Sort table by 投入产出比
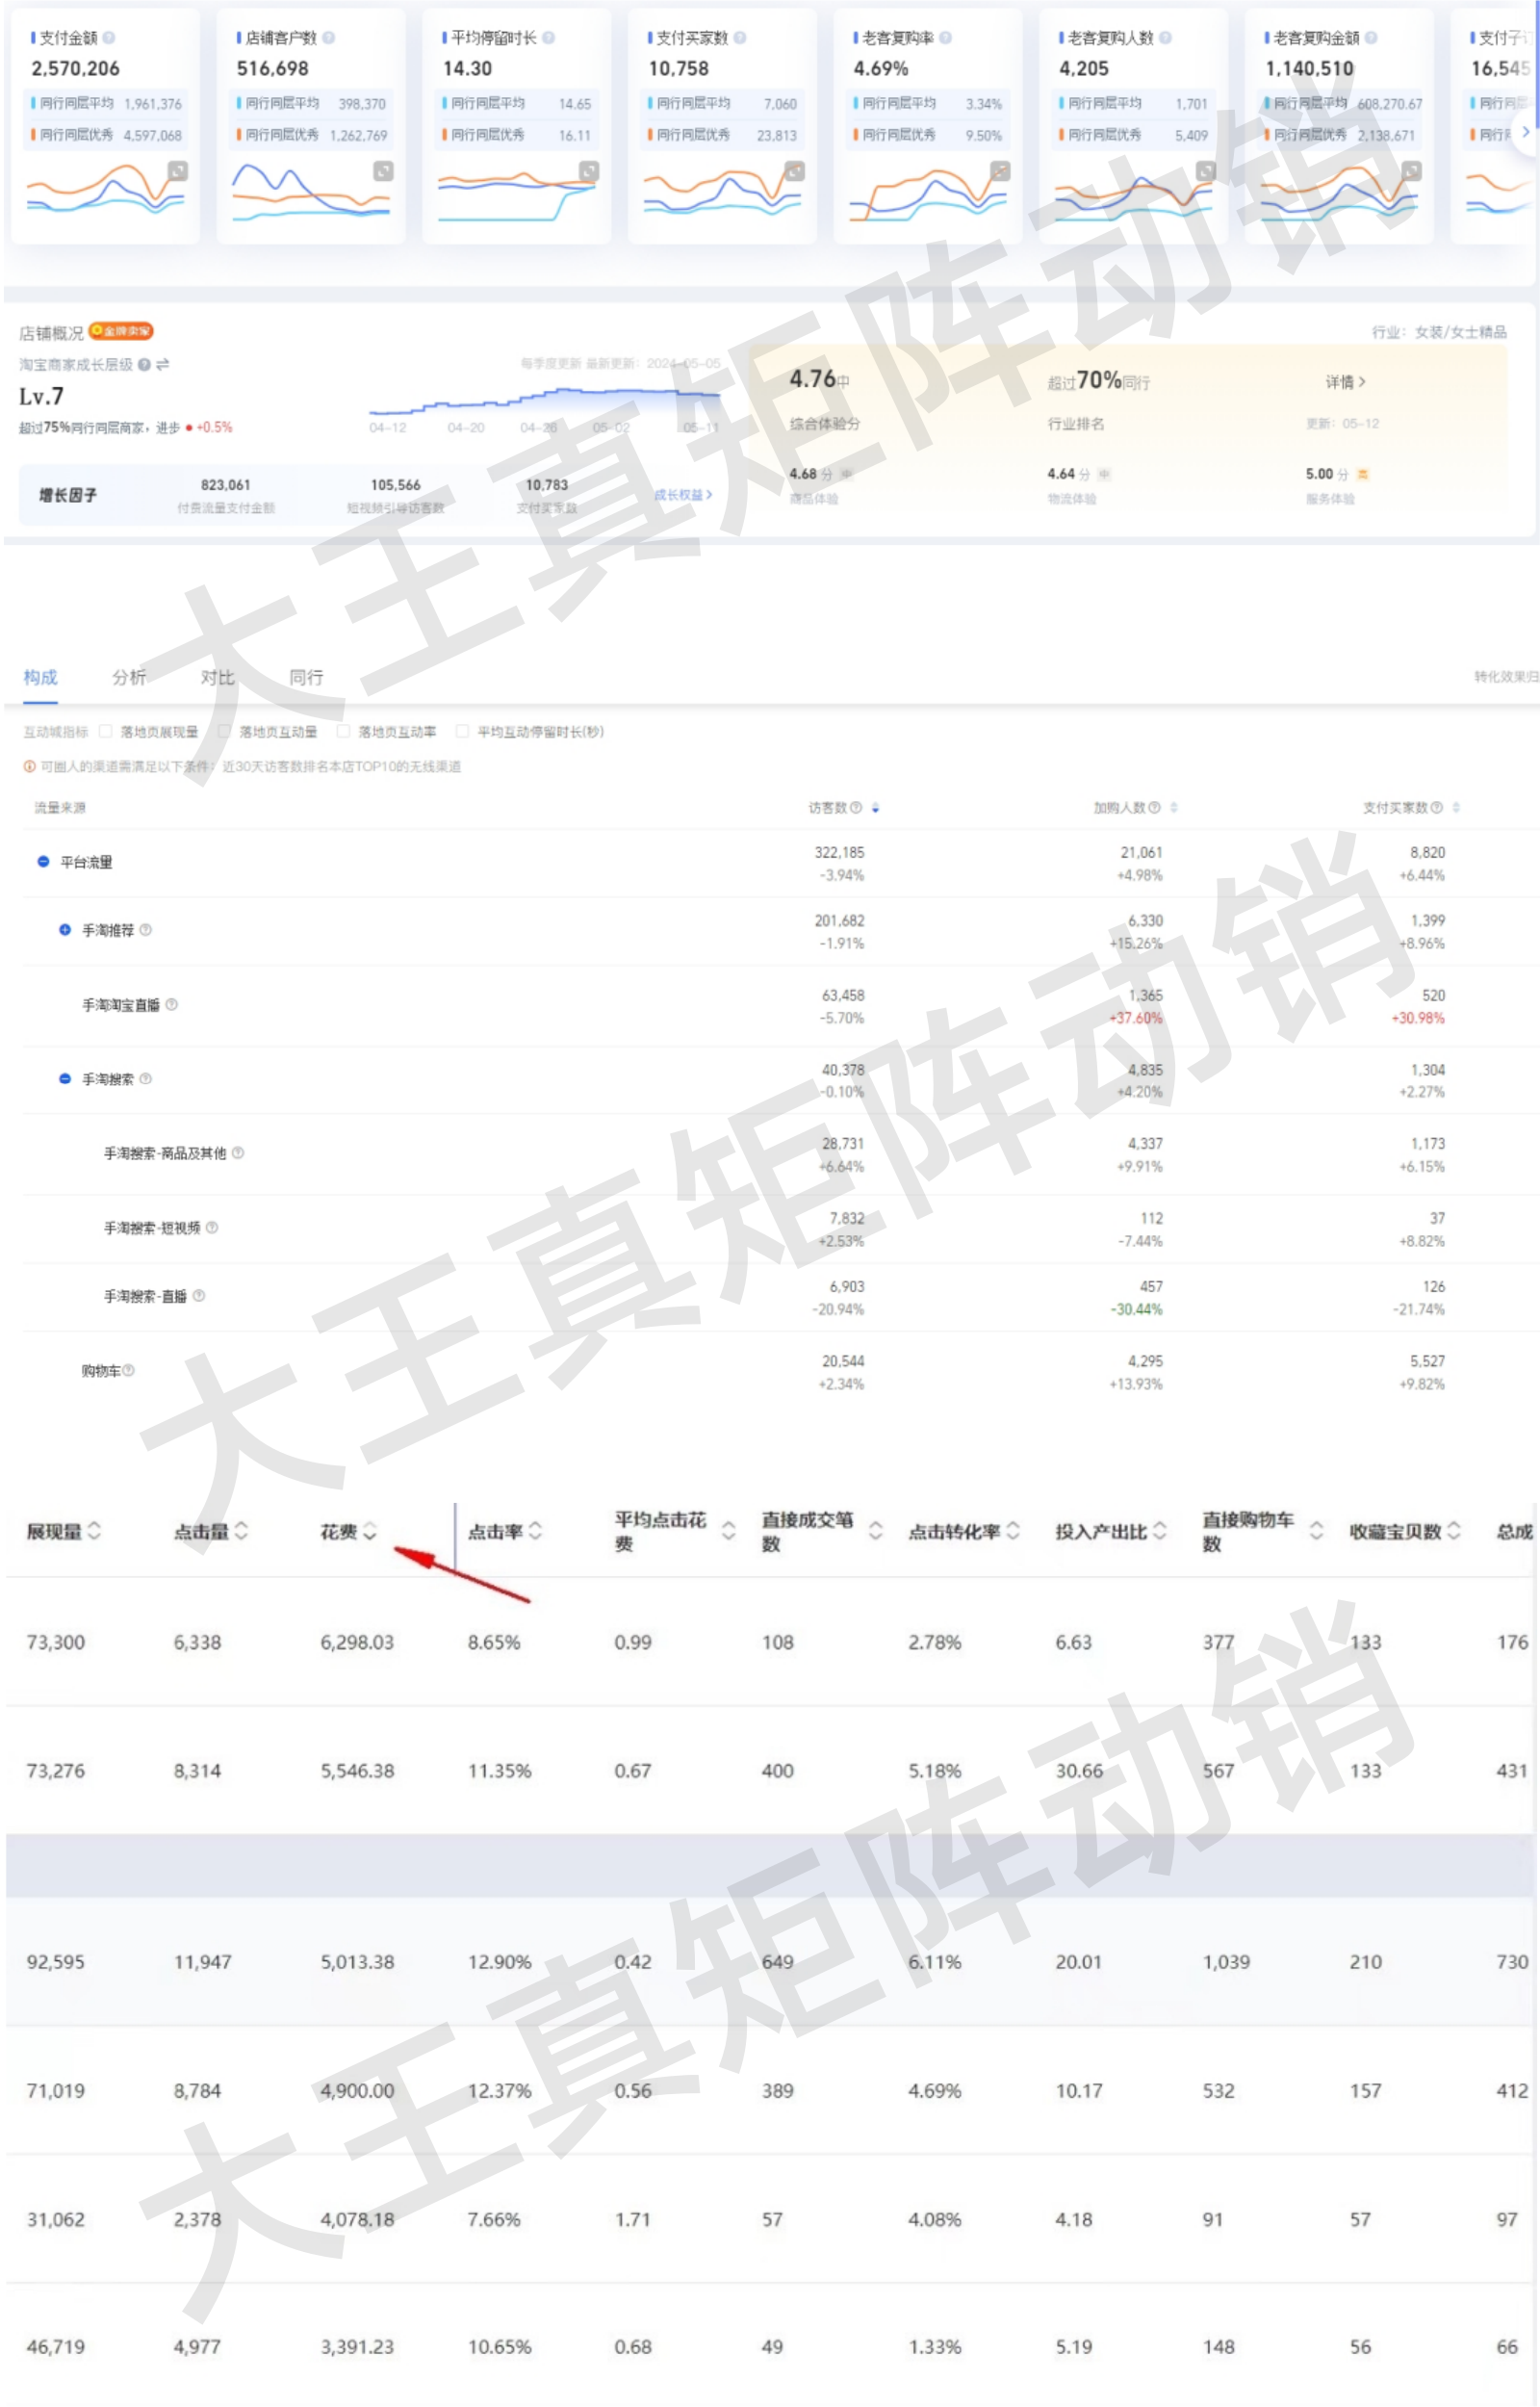Image resolution: width=1540 pixels, height=2407 pixels. 1160,1531
